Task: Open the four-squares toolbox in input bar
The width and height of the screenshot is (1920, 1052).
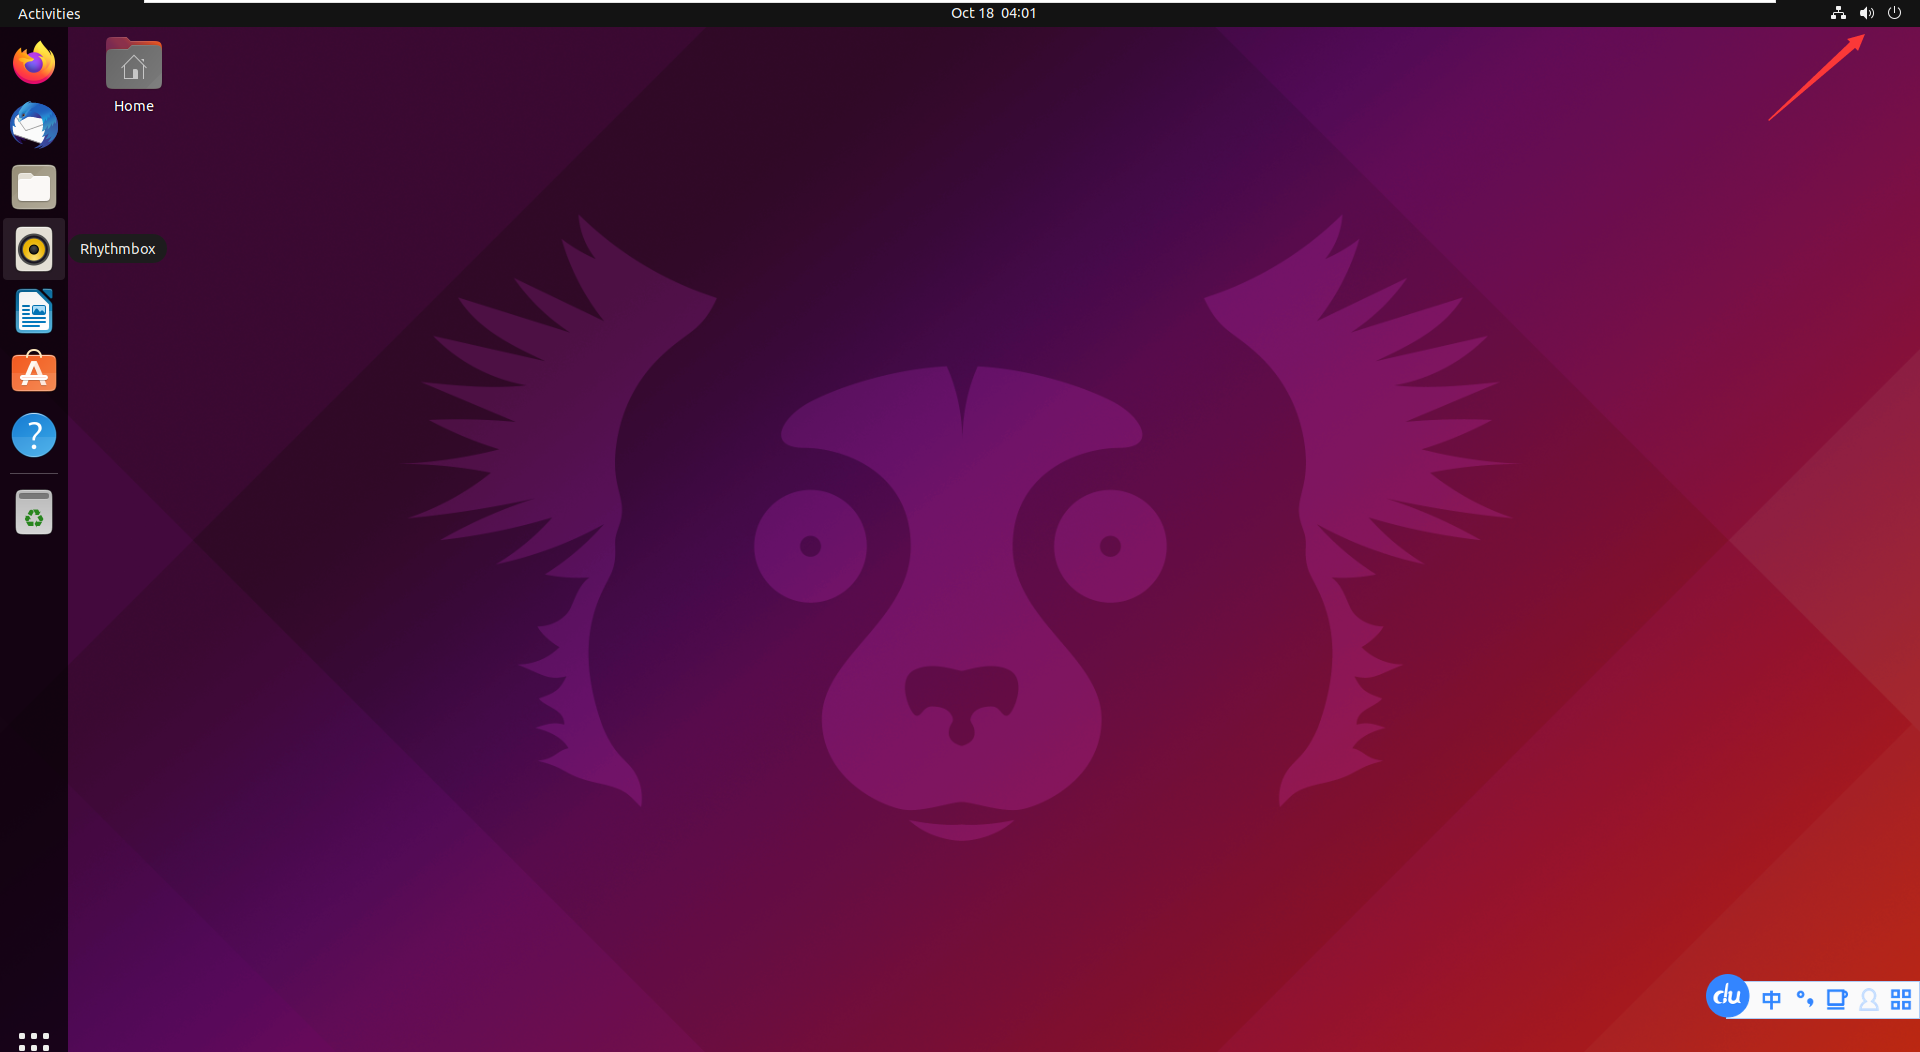Action: [1901, 1000]
